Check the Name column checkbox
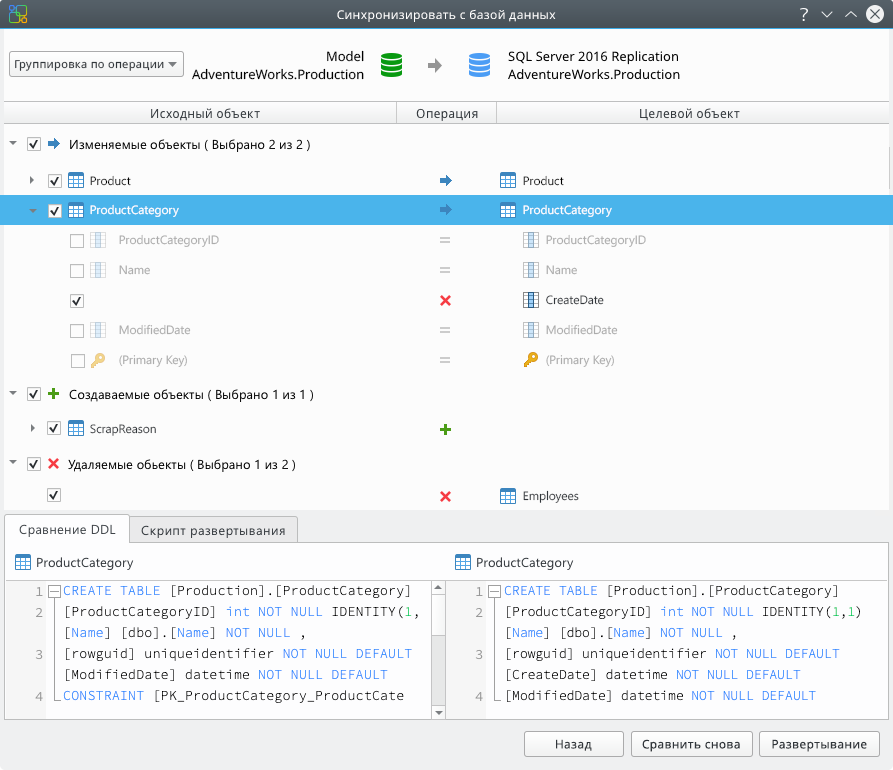This screenshot has height=770, width=893. (x=77, y=271)
